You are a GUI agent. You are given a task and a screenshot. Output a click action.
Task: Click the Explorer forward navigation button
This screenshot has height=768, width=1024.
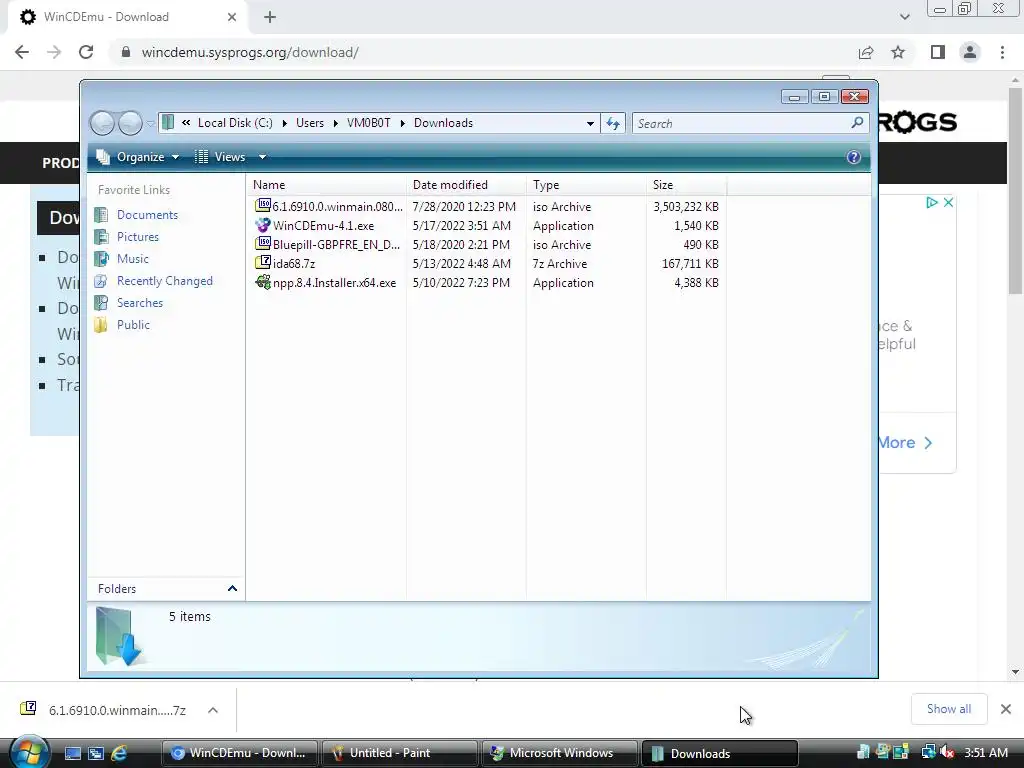pyautogui.click(x=130, y=123)
